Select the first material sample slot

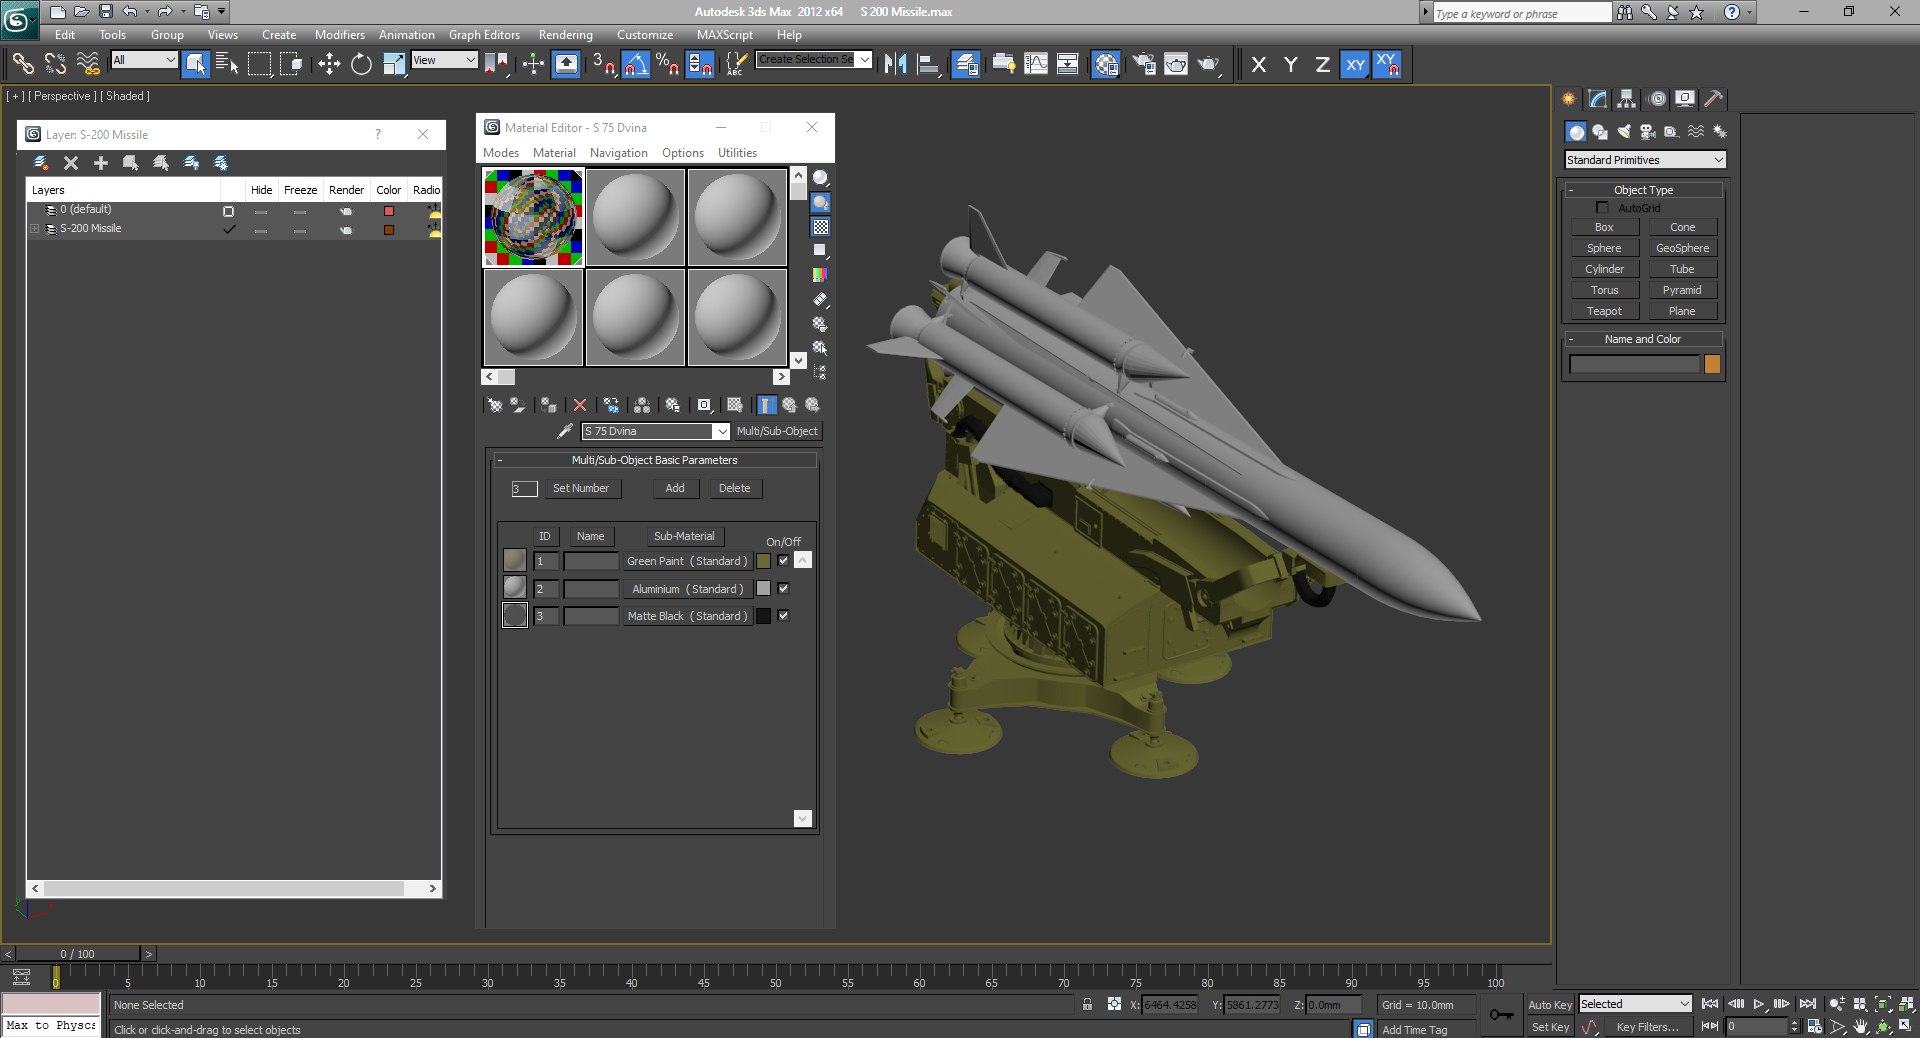533,217
